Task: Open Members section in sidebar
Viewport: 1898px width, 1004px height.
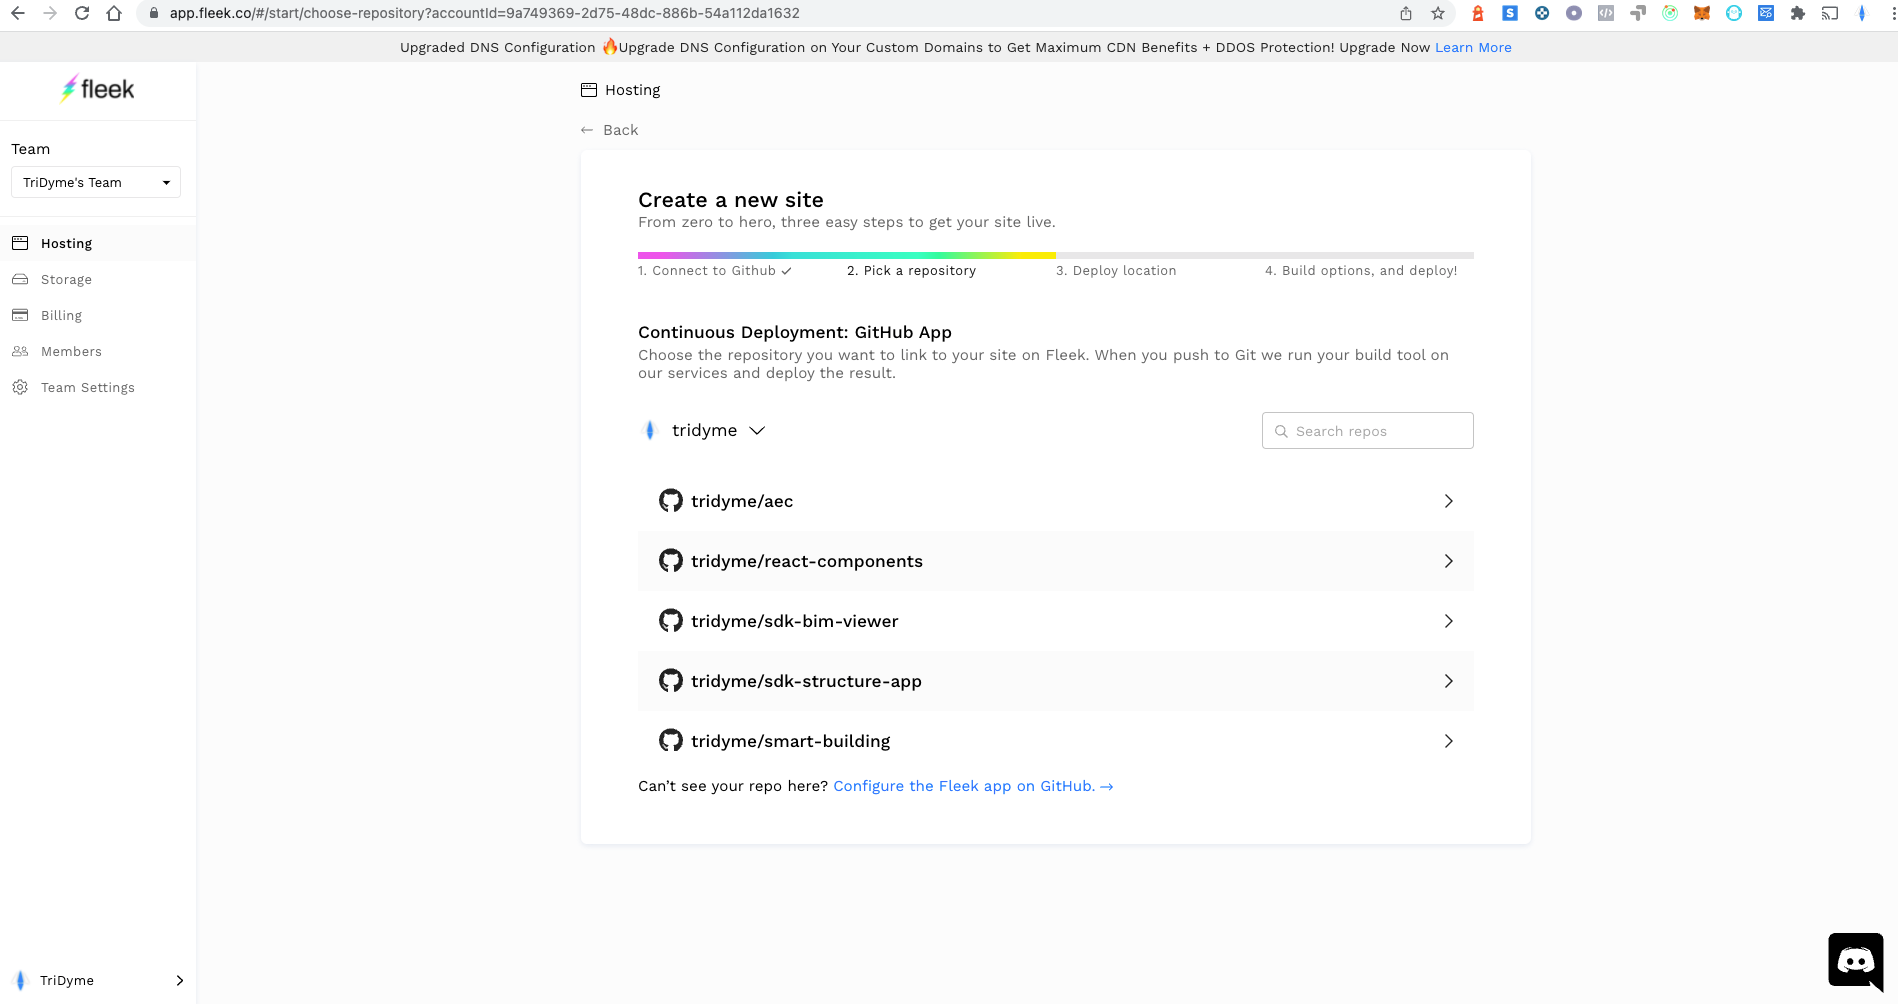Action: point(98,351)
